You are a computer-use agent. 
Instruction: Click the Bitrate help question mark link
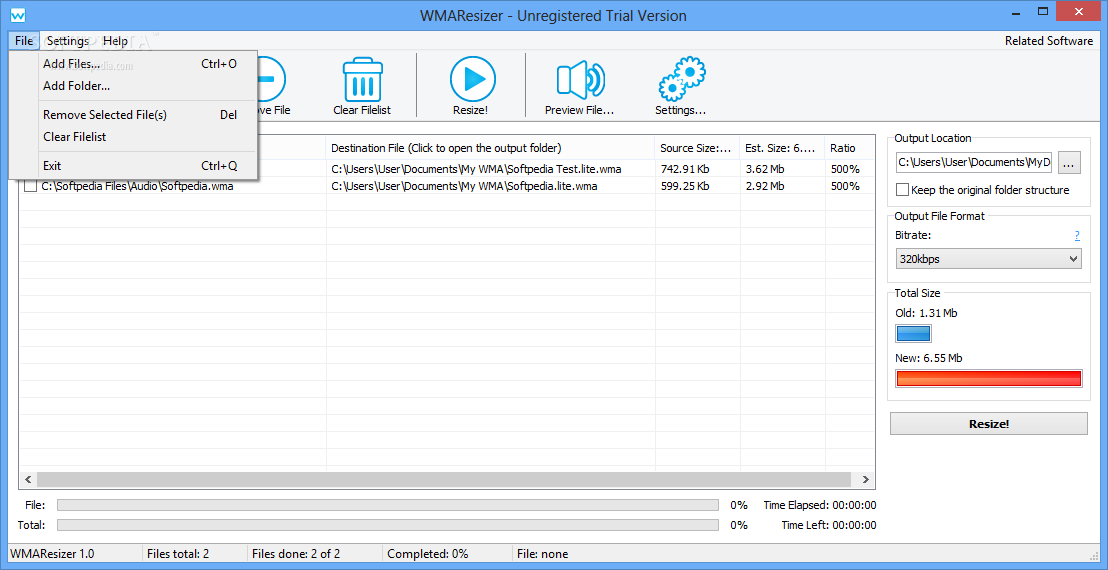pos(1077,235)
